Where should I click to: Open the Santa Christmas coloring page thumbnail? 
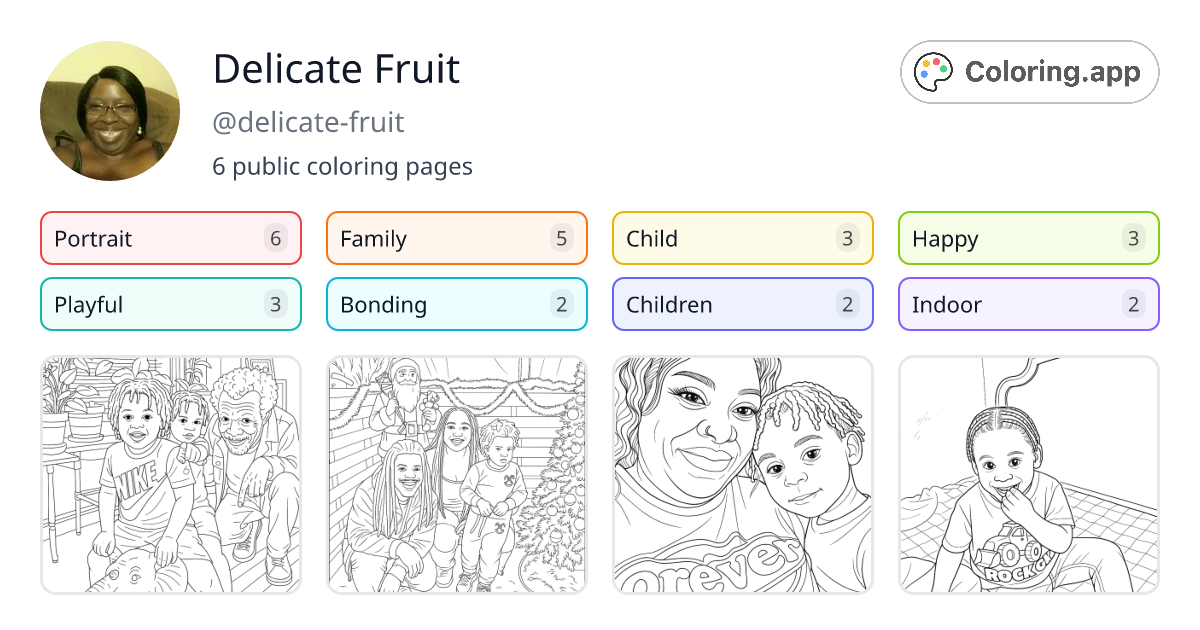pos(456,474)
